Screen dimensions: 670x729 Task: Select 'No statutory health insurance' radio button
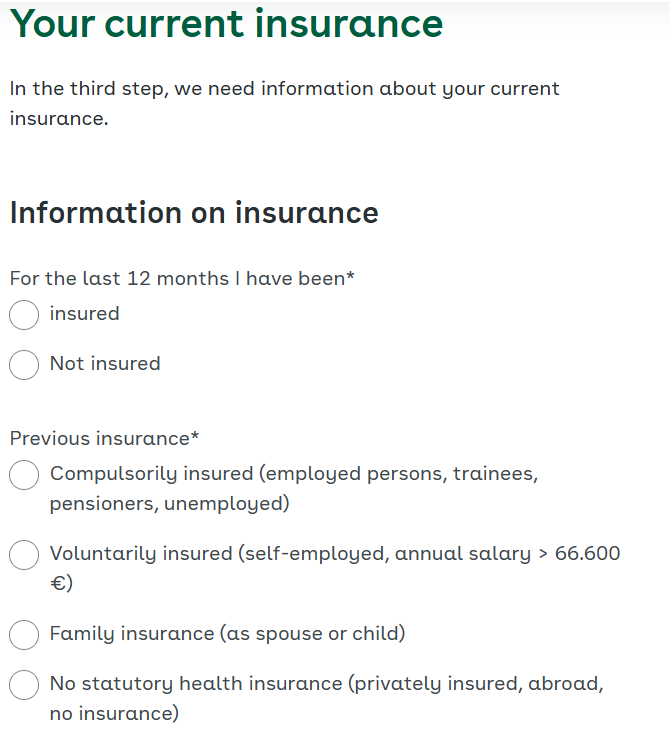tap(24, 685)
